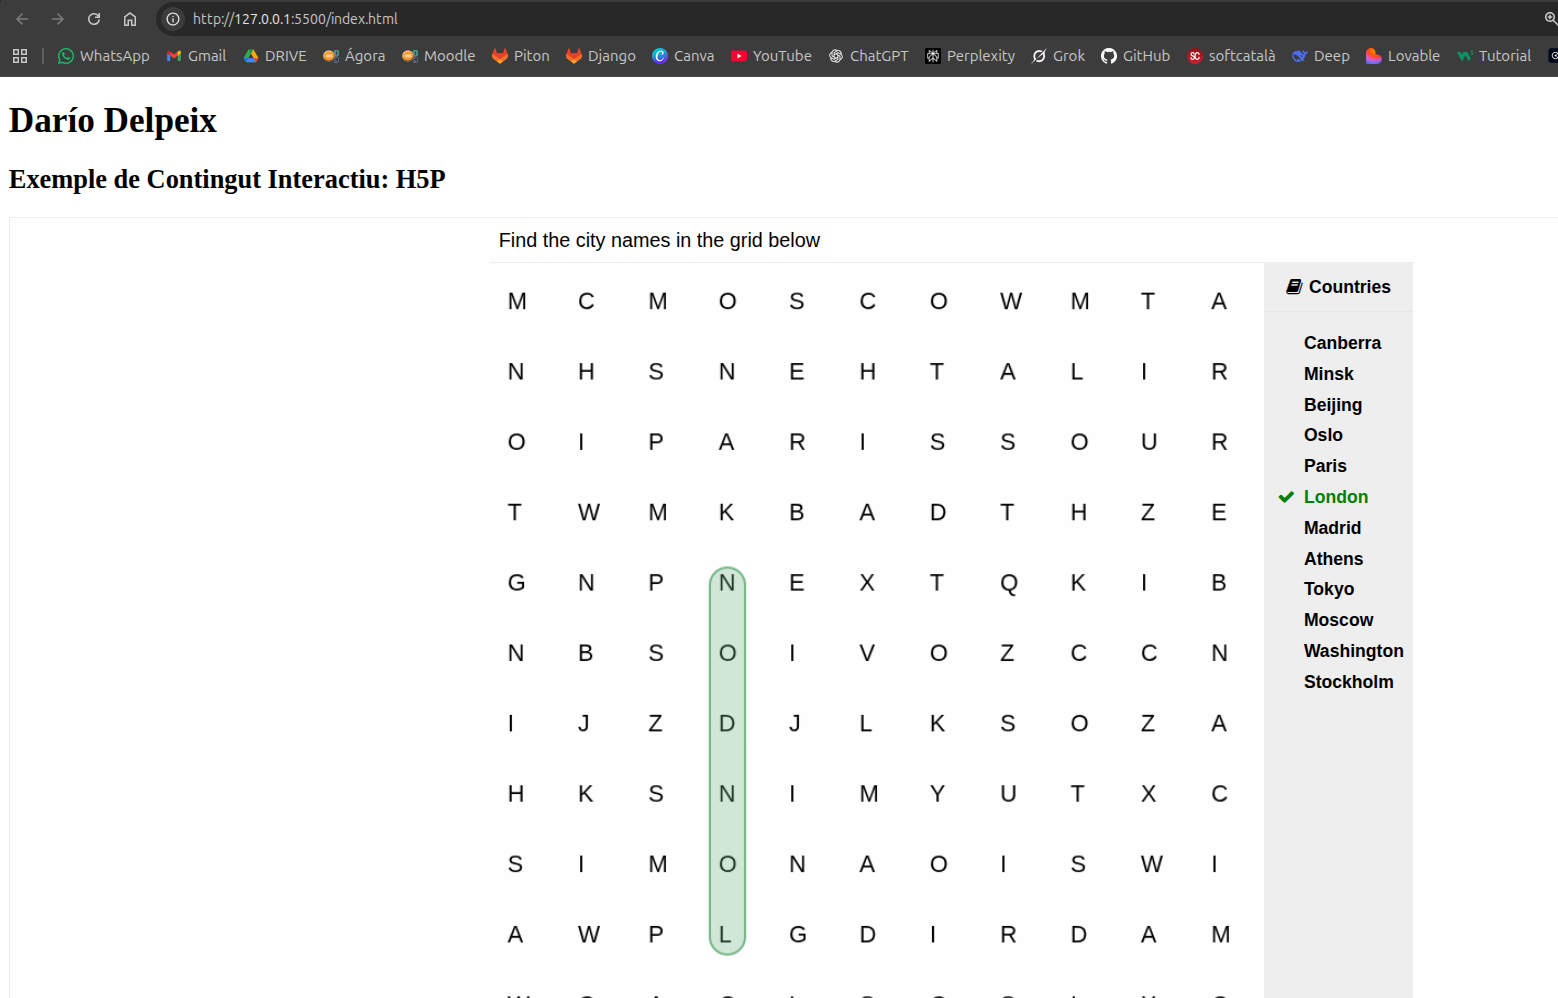The width and height of the screenshot is (1558, 998).
Task: Open the Gmail bookmark
Action: coord(196,56)
